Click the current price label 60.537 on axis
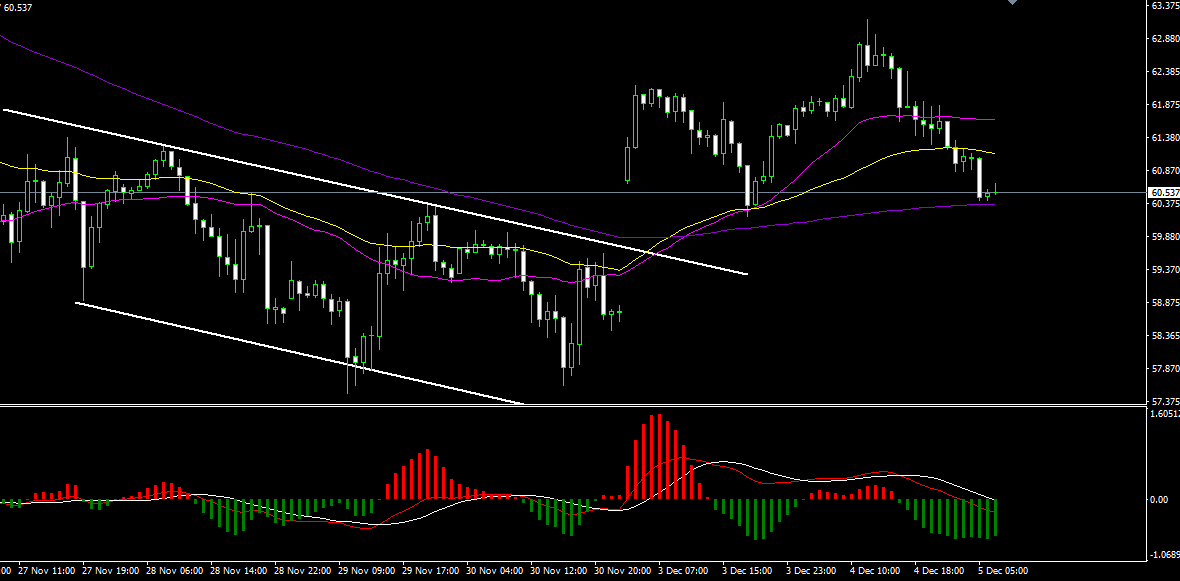This screenshot has width=1180, height=581. coord(1164,193)
